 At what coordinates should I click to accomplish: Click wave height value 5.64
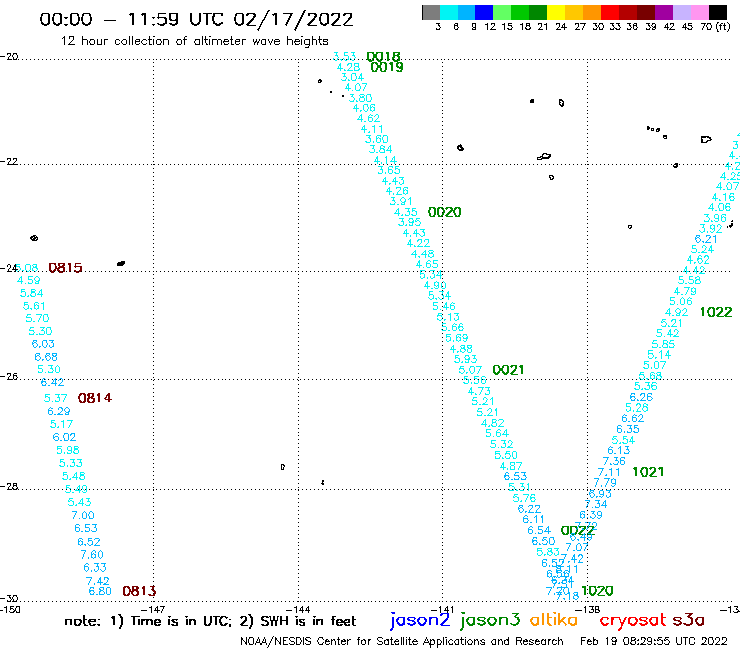pyautogui.click(x=497, y=433)
